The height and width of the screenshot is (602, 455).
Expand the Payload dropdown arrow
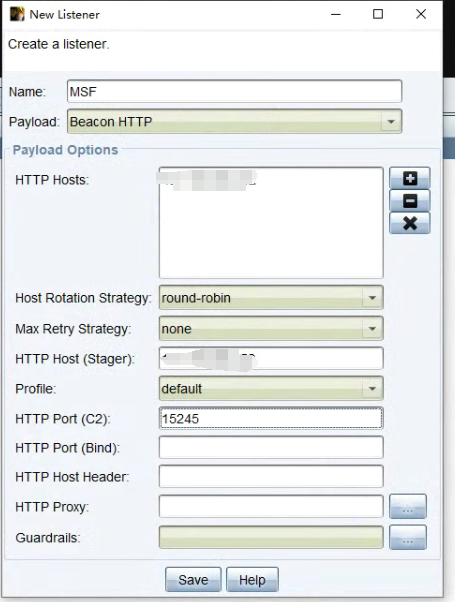[x=391, y=122]
